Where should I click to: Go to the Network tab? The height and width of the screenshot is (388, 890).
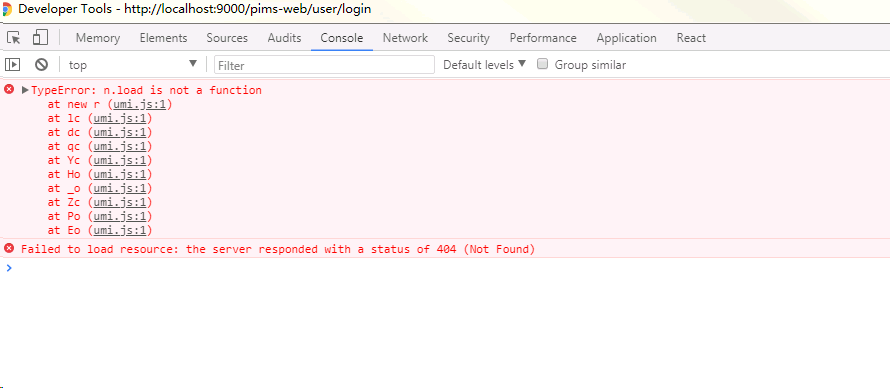pos(405,38)
